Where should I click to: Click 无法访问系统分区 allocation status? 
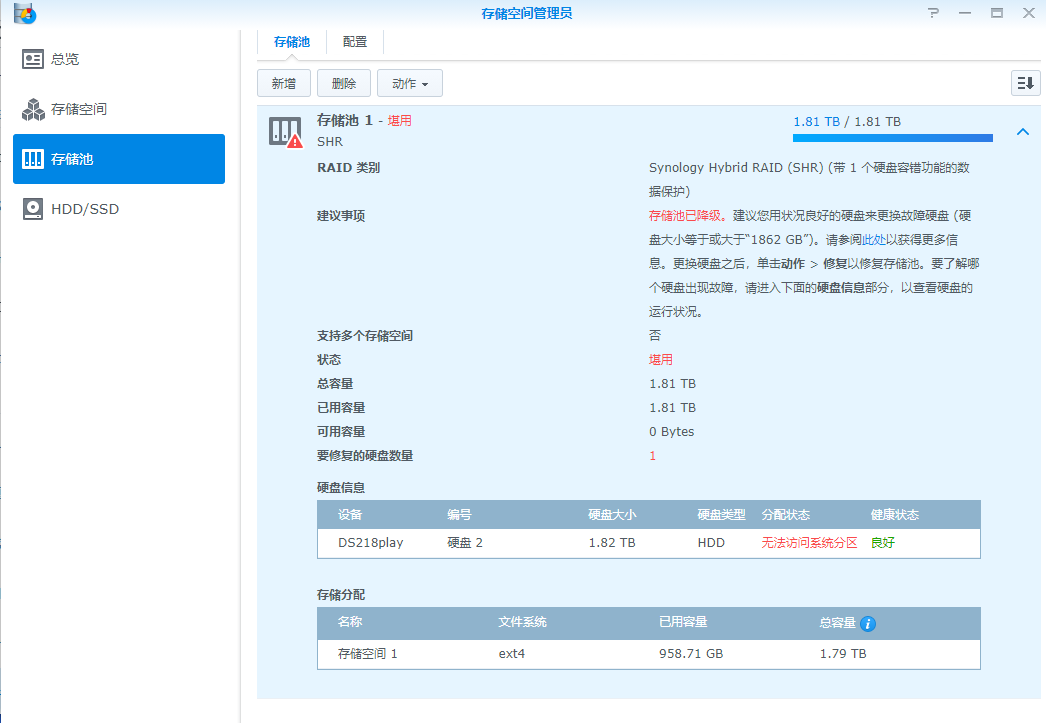coord(809,543)
